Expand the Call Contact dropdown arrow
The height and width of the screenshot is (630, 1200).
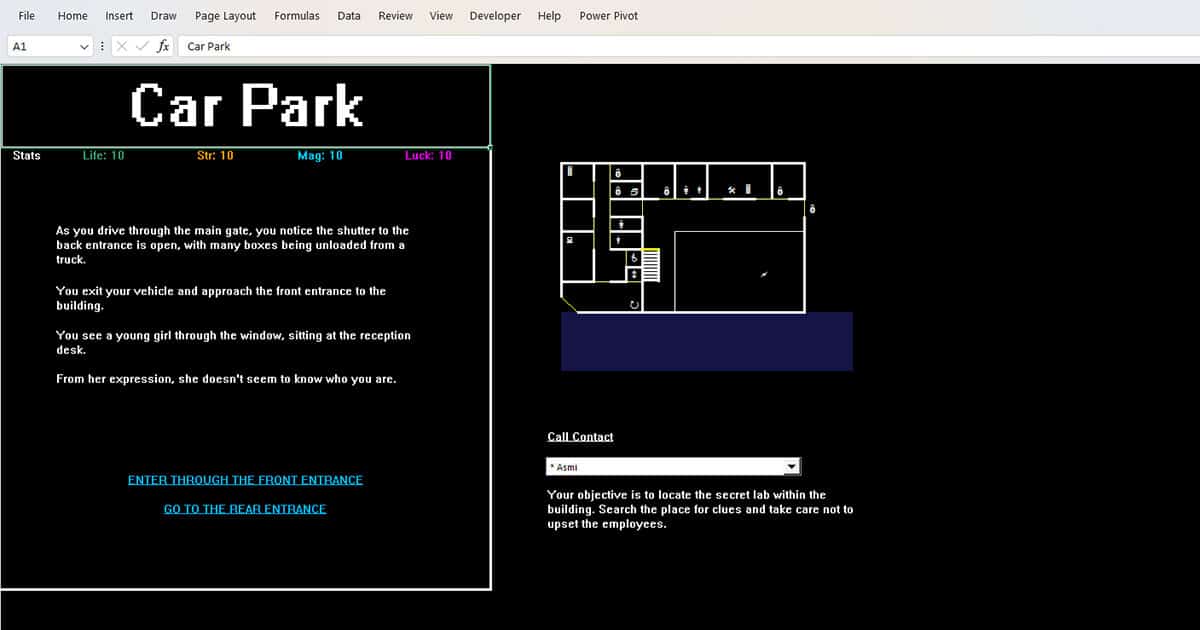(792, 467)
